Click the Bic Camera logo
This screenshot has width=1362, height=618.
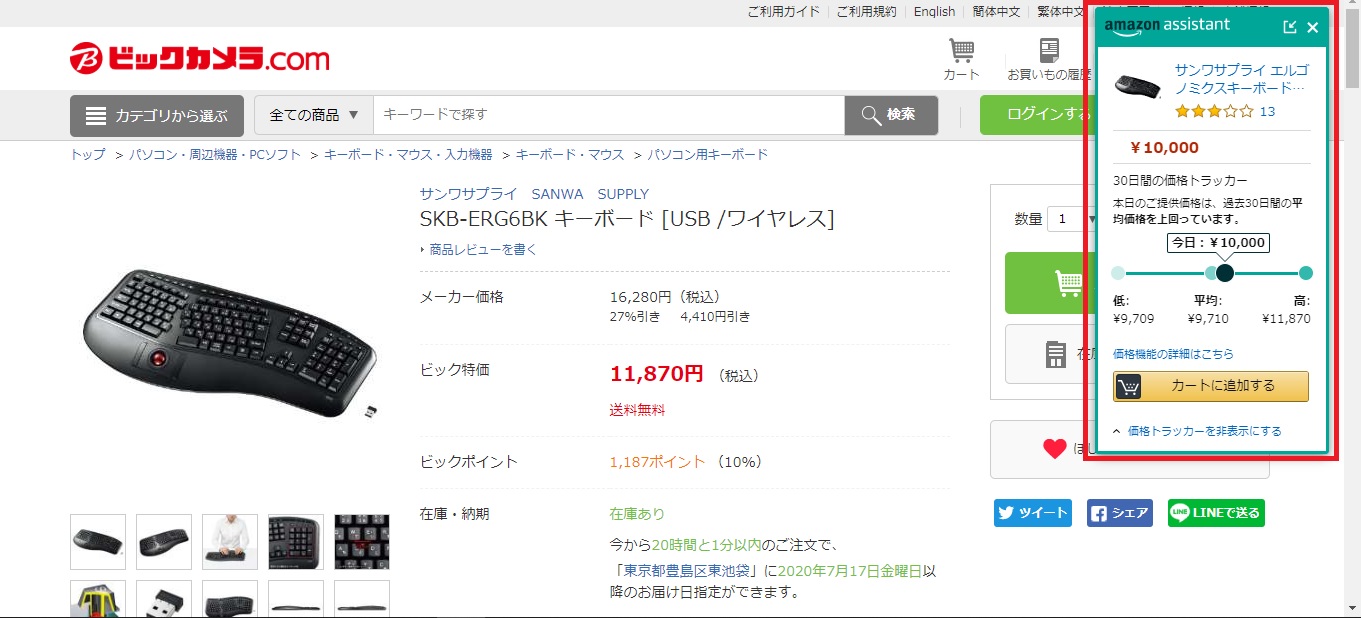tap(199, 58)
